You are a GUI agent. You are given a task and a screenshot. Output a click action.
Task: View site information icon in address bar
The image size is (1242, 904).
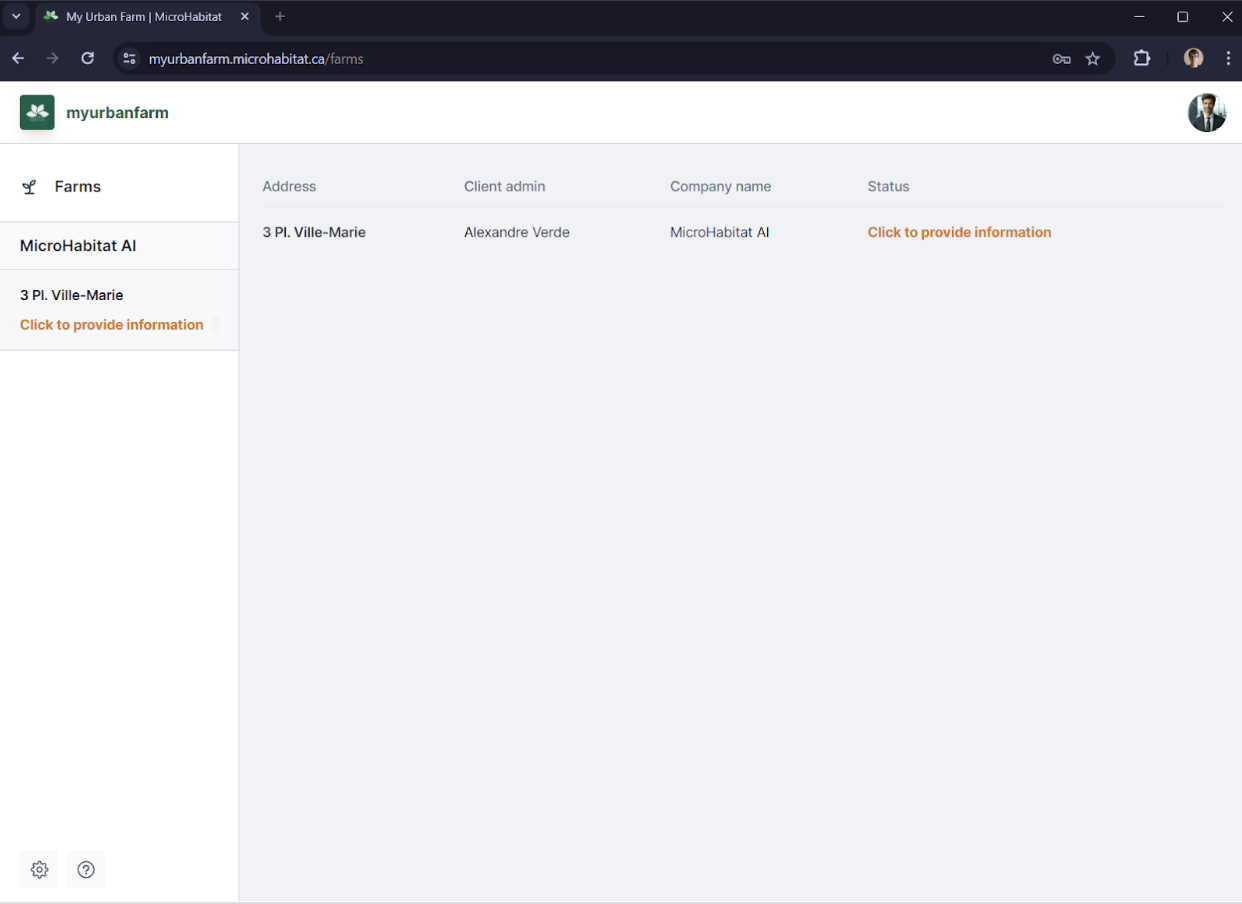pyautogui.click(x=129, y=59)
